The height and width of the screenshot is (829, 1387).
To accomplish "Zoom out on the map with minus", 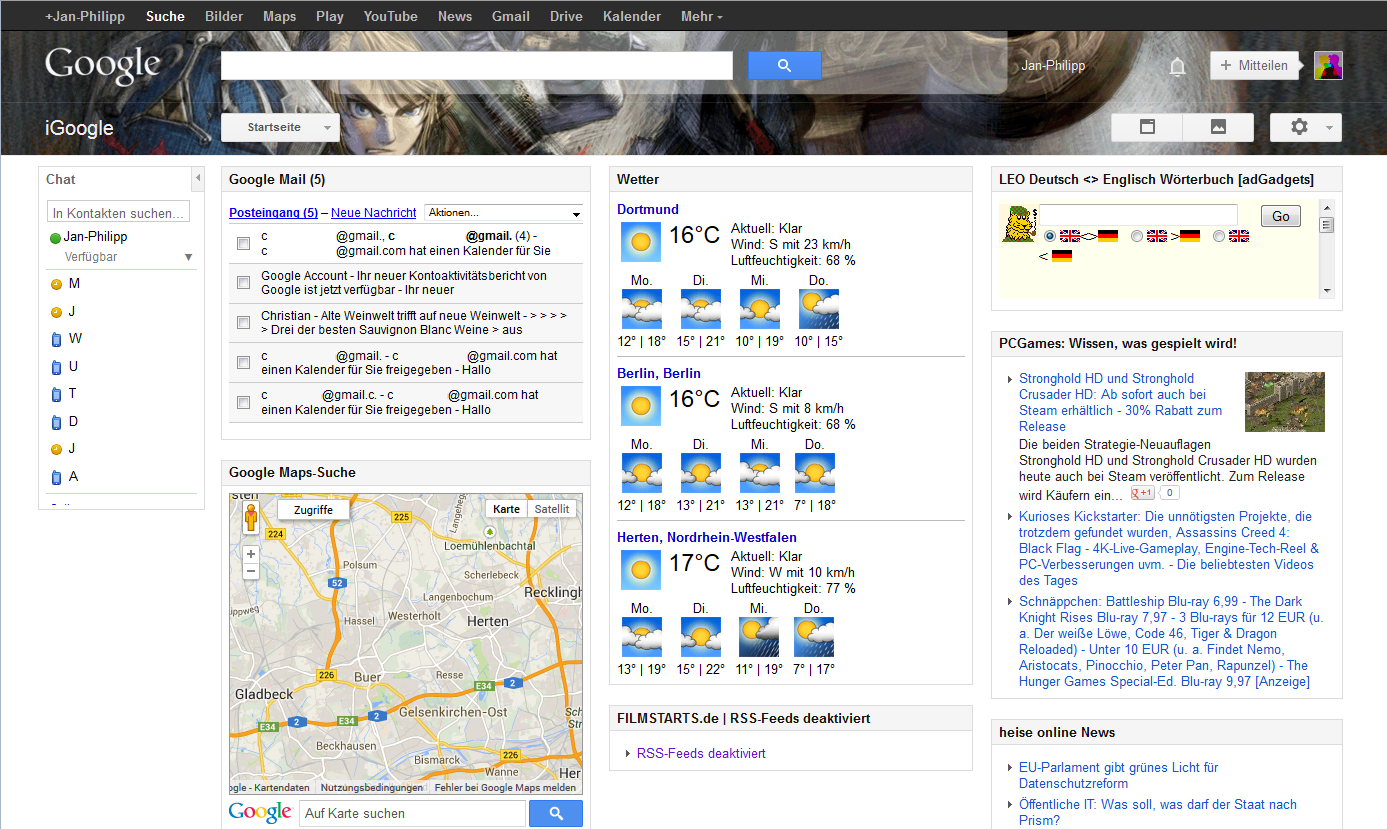I will (251, 571).
